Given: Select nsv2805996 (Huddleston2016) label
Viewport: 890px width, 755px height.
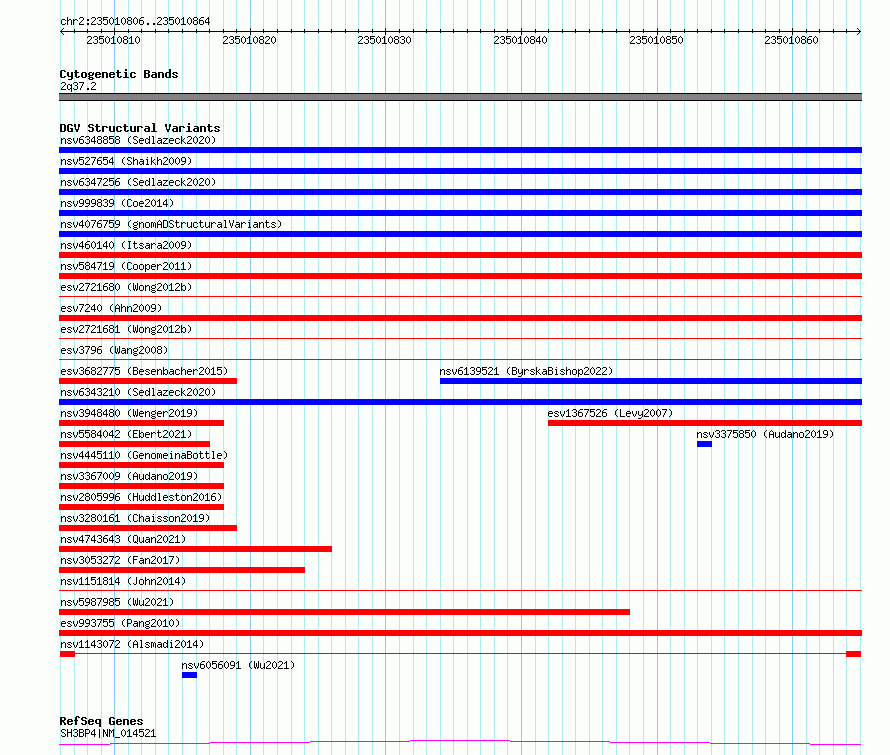Looking at the screenshot, I should 141,497.
